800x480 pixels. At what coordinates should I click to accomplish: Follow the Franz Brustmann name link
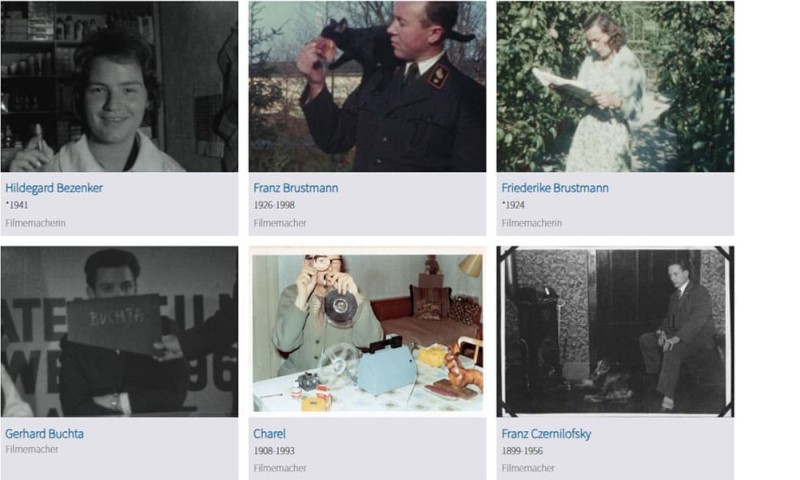tap(296, 188)
